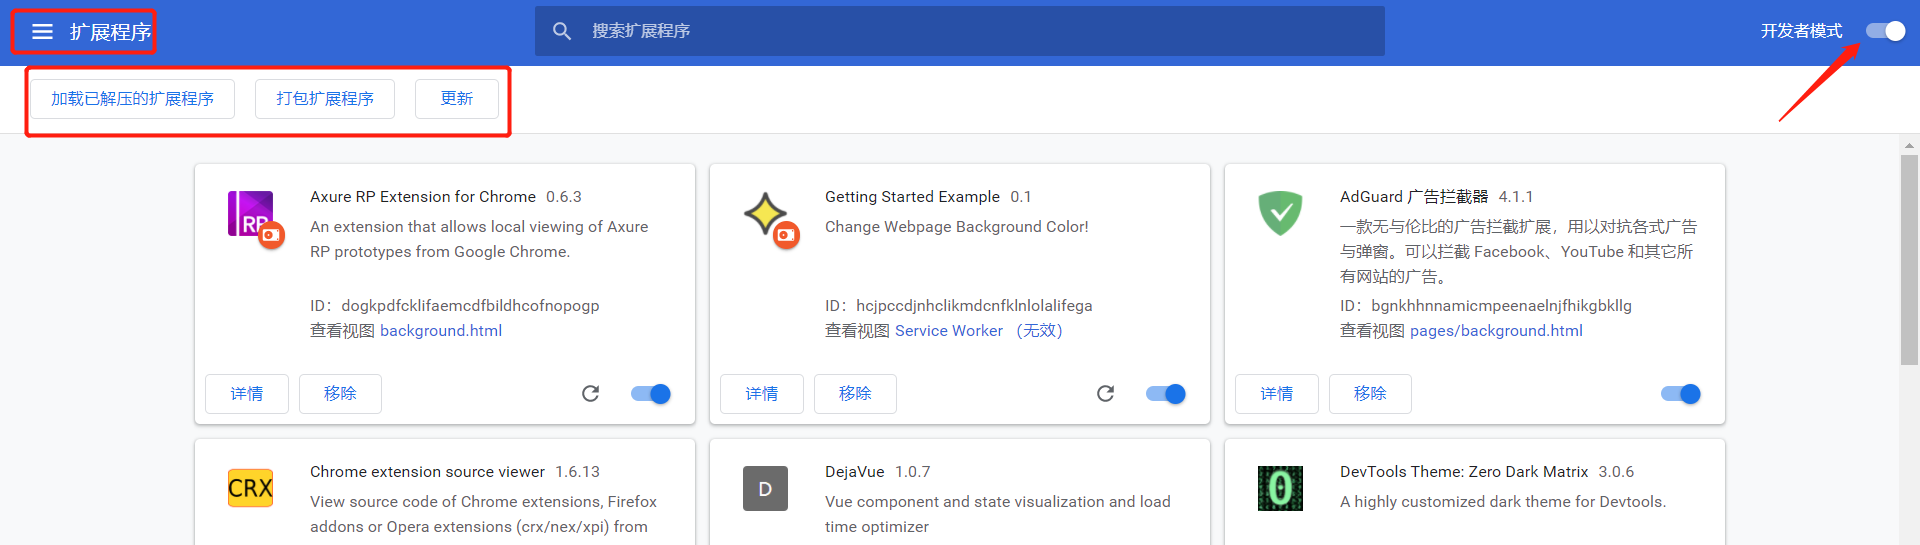
Task: Click the Getting Started Example star icon
Action: point(771,219)
